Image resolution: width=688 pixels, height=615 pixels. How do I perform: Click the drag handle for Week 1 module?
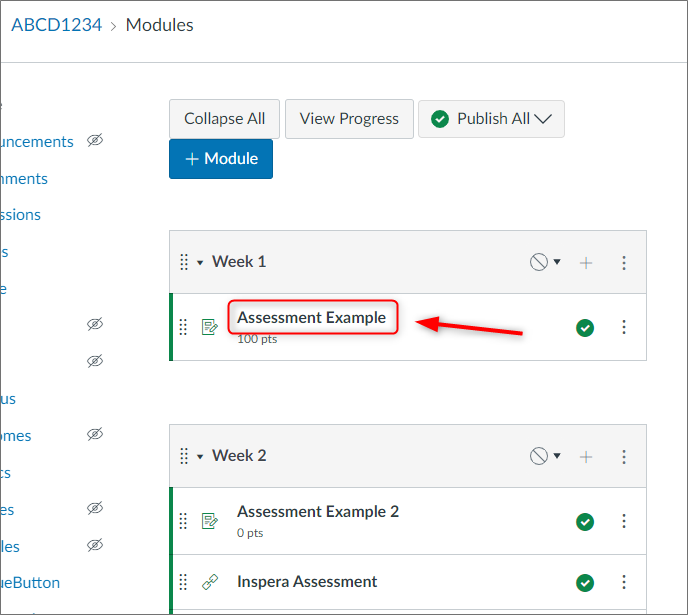[x=184, y=262]
